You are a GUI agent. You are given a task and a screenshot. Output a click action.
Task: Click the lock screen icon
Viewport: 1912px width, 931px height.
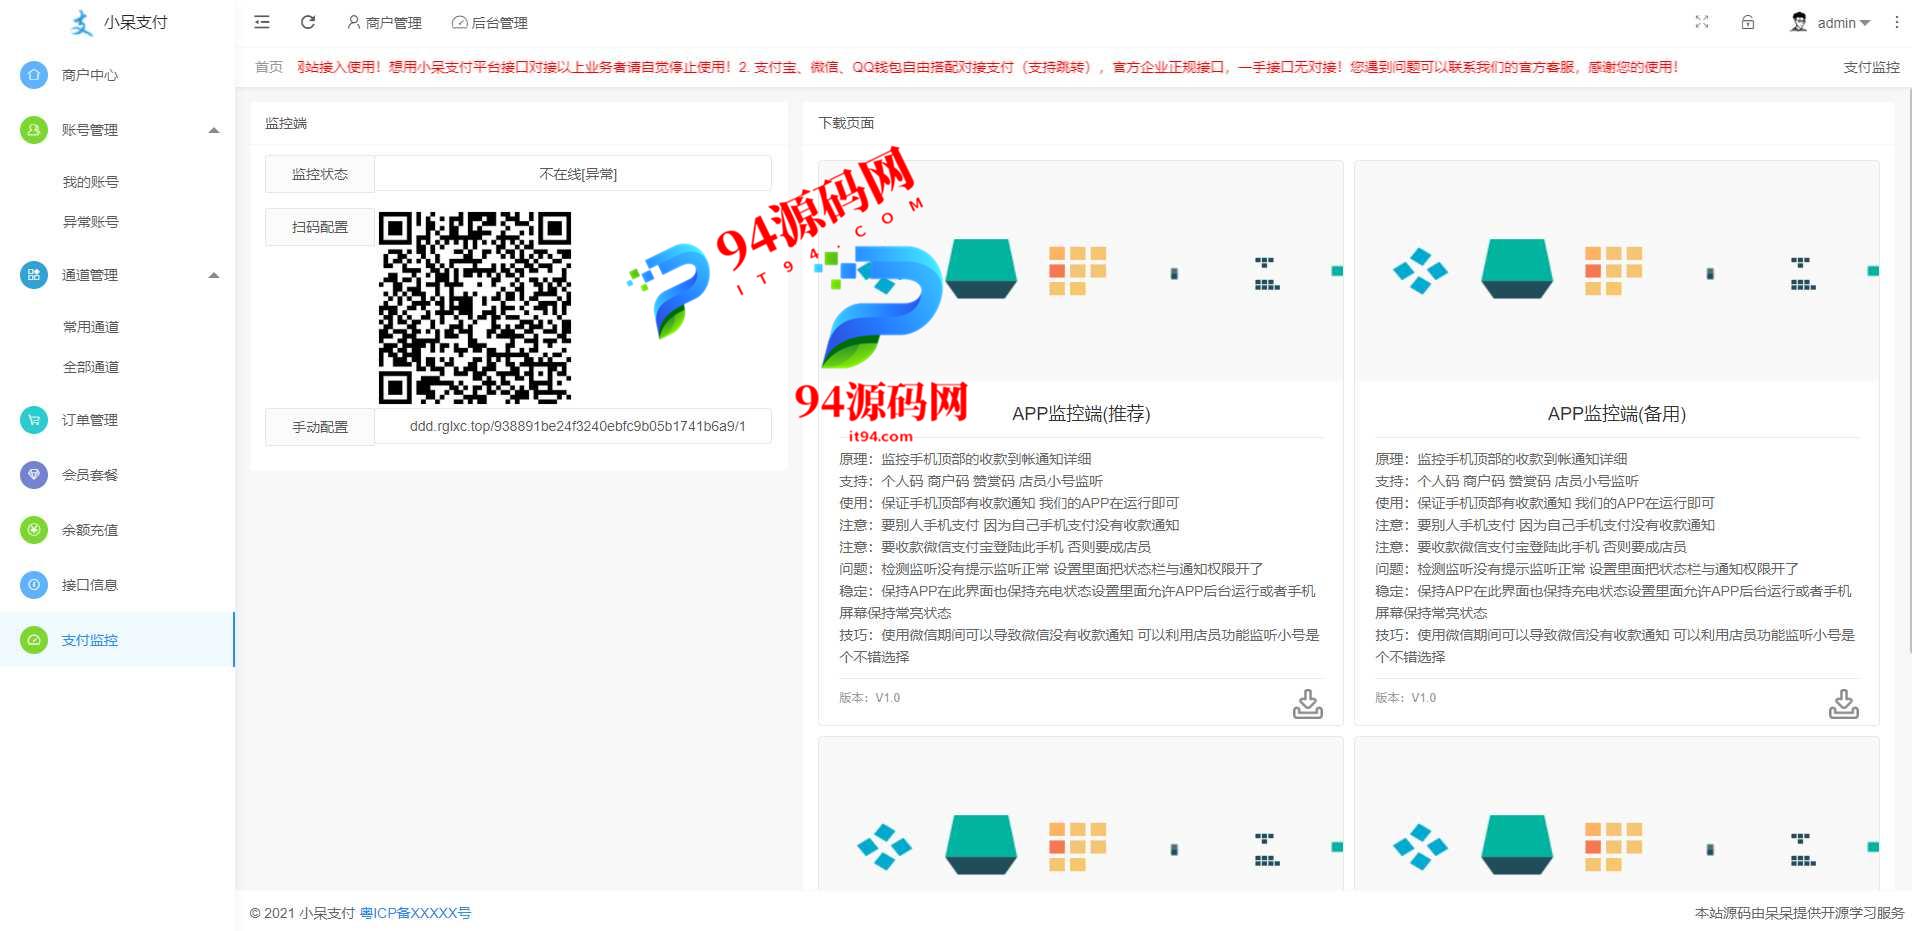[1748, 22]
